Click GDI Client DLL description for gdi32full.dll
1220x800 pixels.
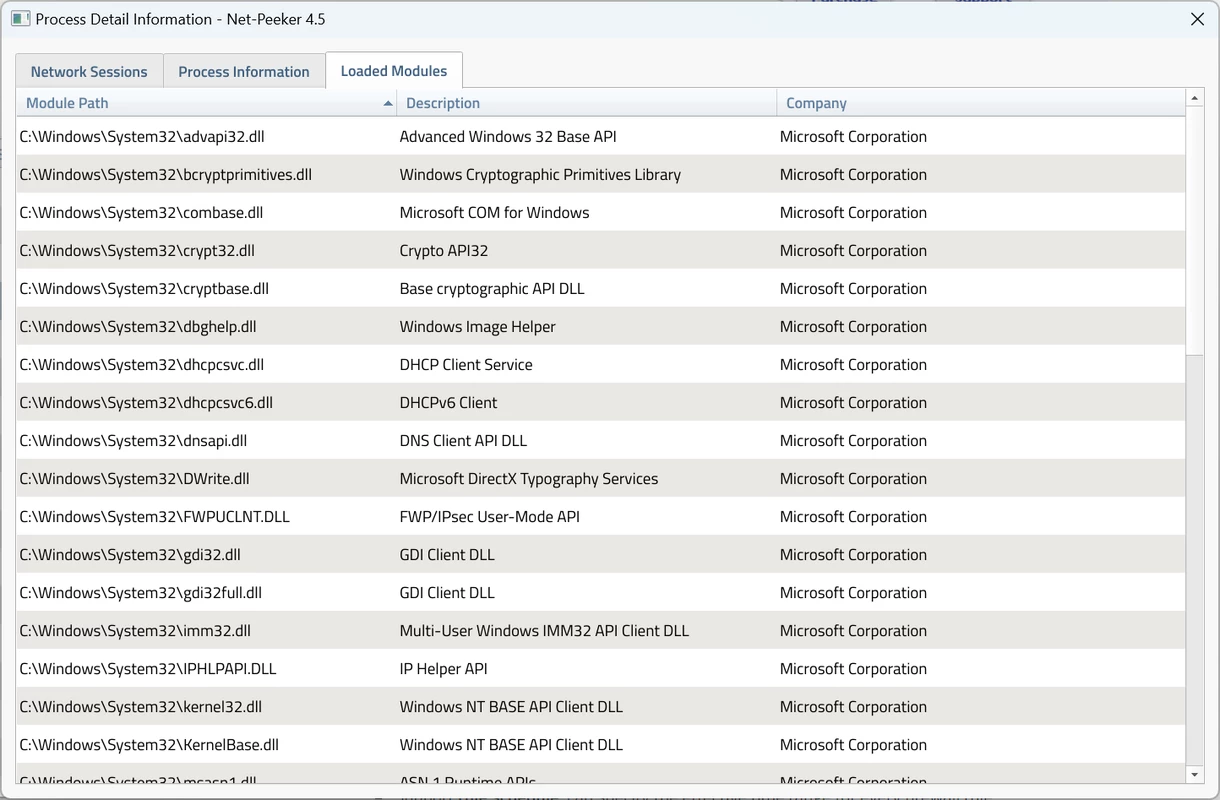[x=447, y=593]
